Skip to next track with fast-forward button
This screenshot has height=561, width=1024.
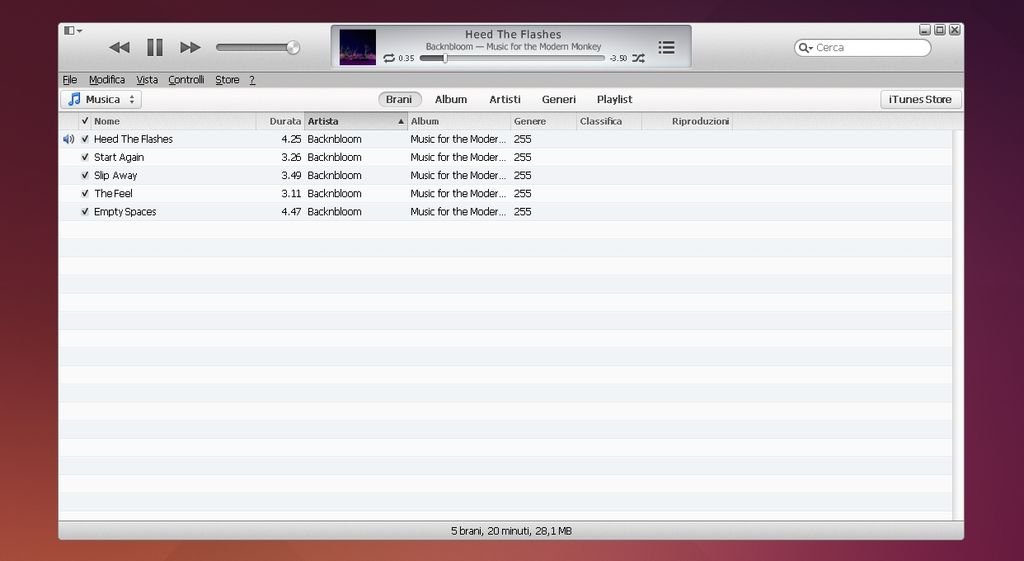190,47
